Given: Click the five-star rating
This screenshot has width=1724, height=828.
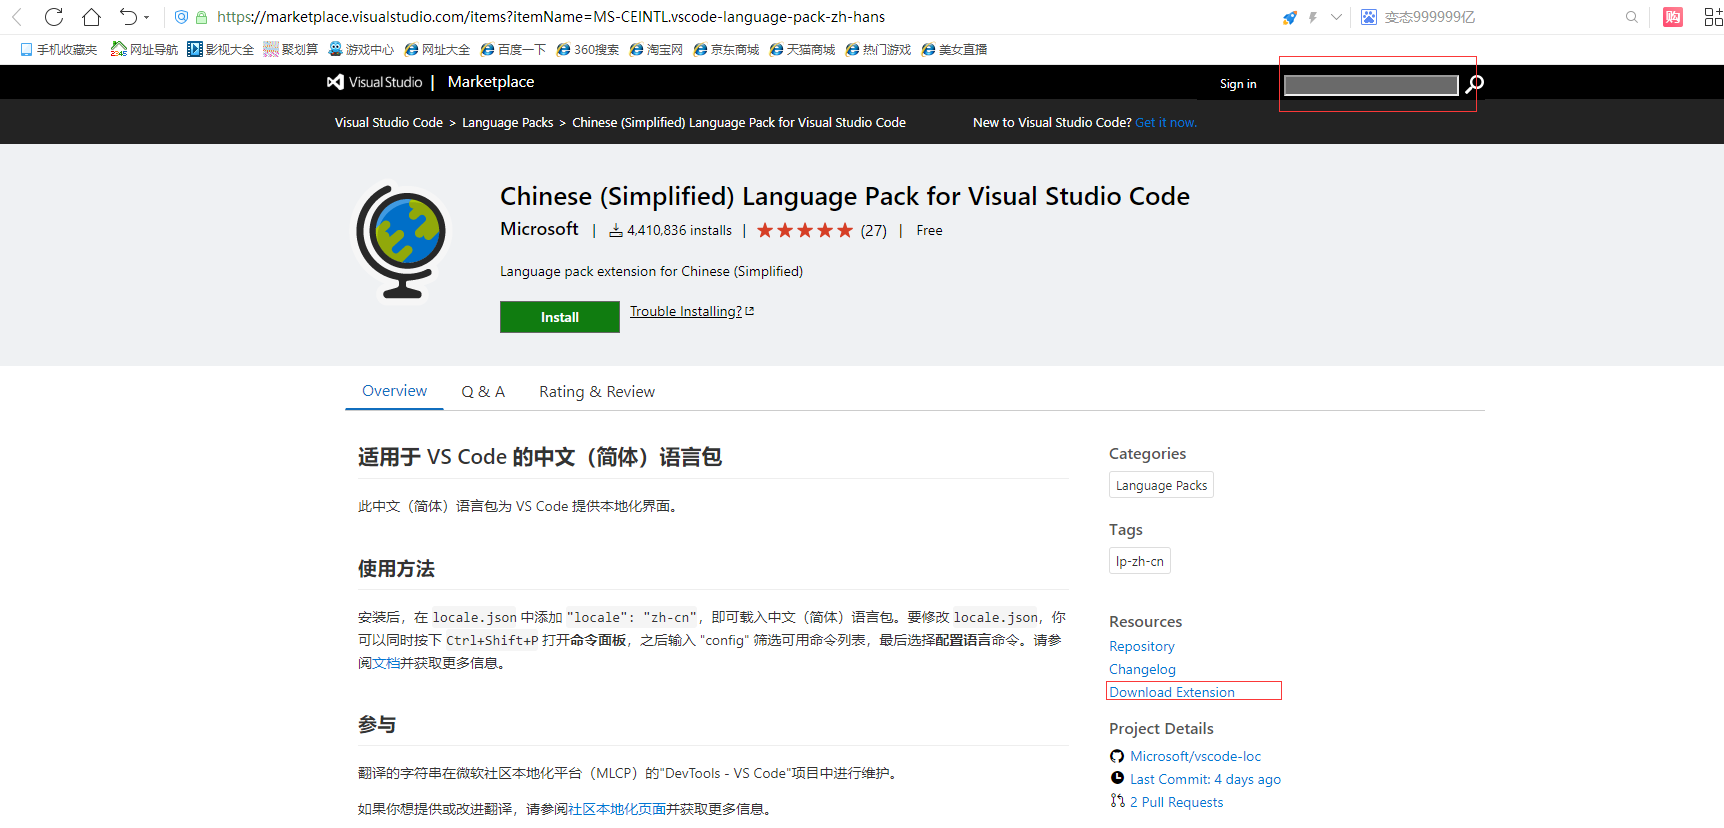Looking at the screenshot, I should click(x=805, y=230).
